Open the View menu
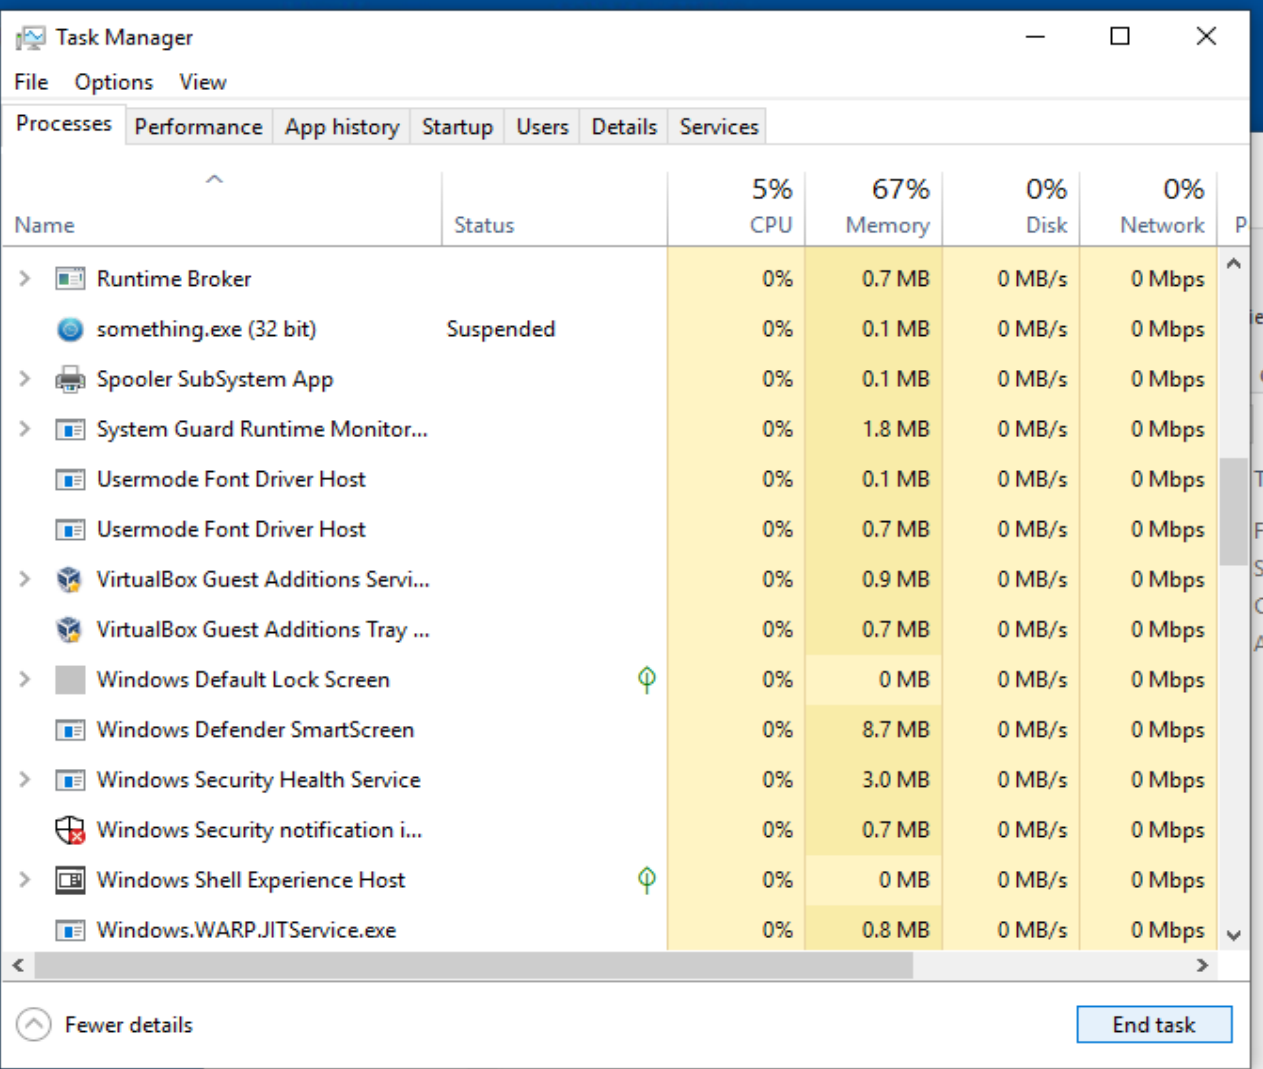The width and height of the screenshot is (1263, 1069). [203, 82]
